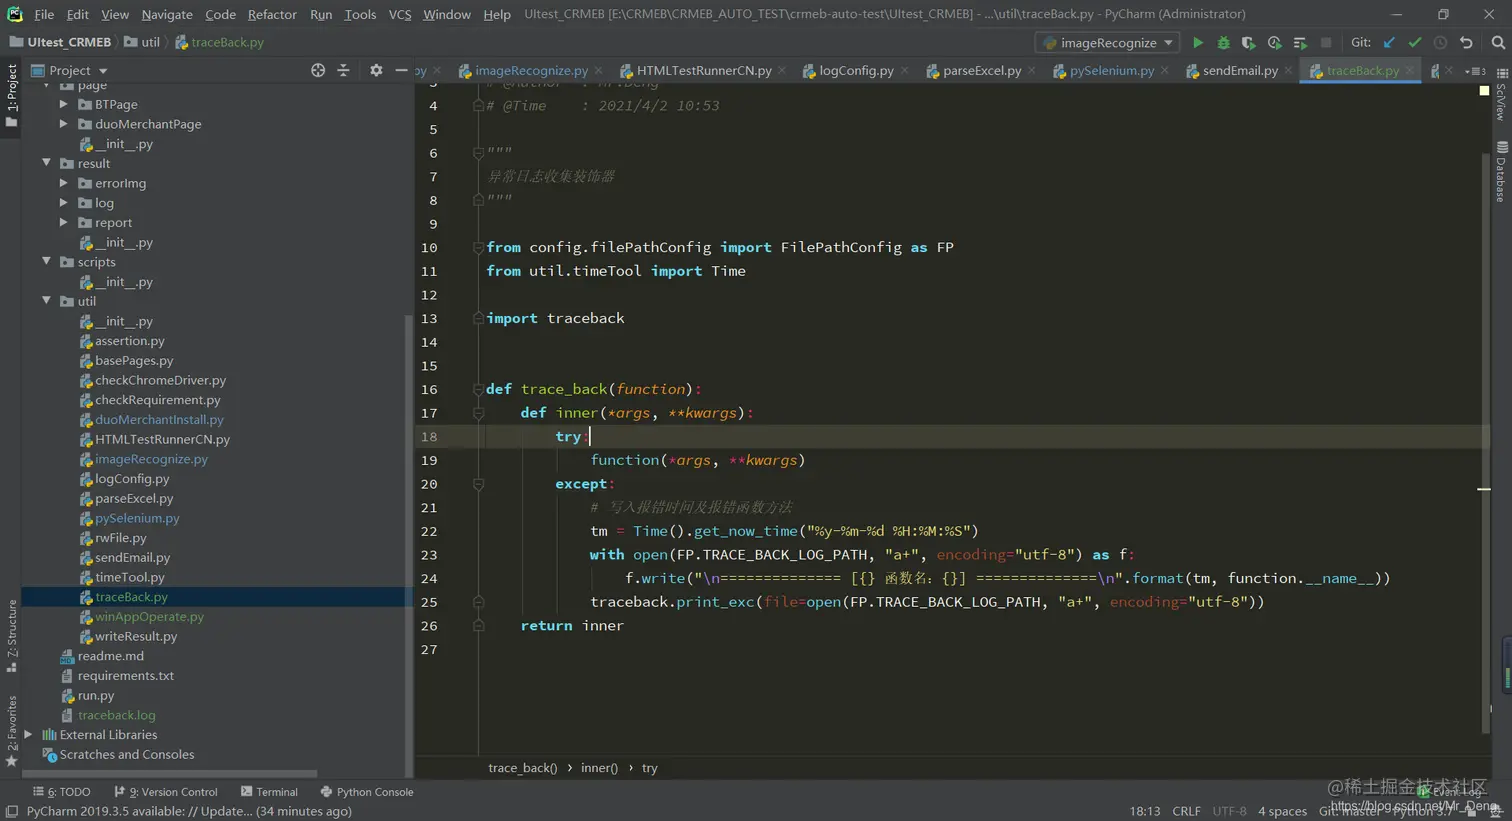The height and width of the screenshot is (821, 1512).
Task: Open the Refactor menu
Action: point(272,14)
